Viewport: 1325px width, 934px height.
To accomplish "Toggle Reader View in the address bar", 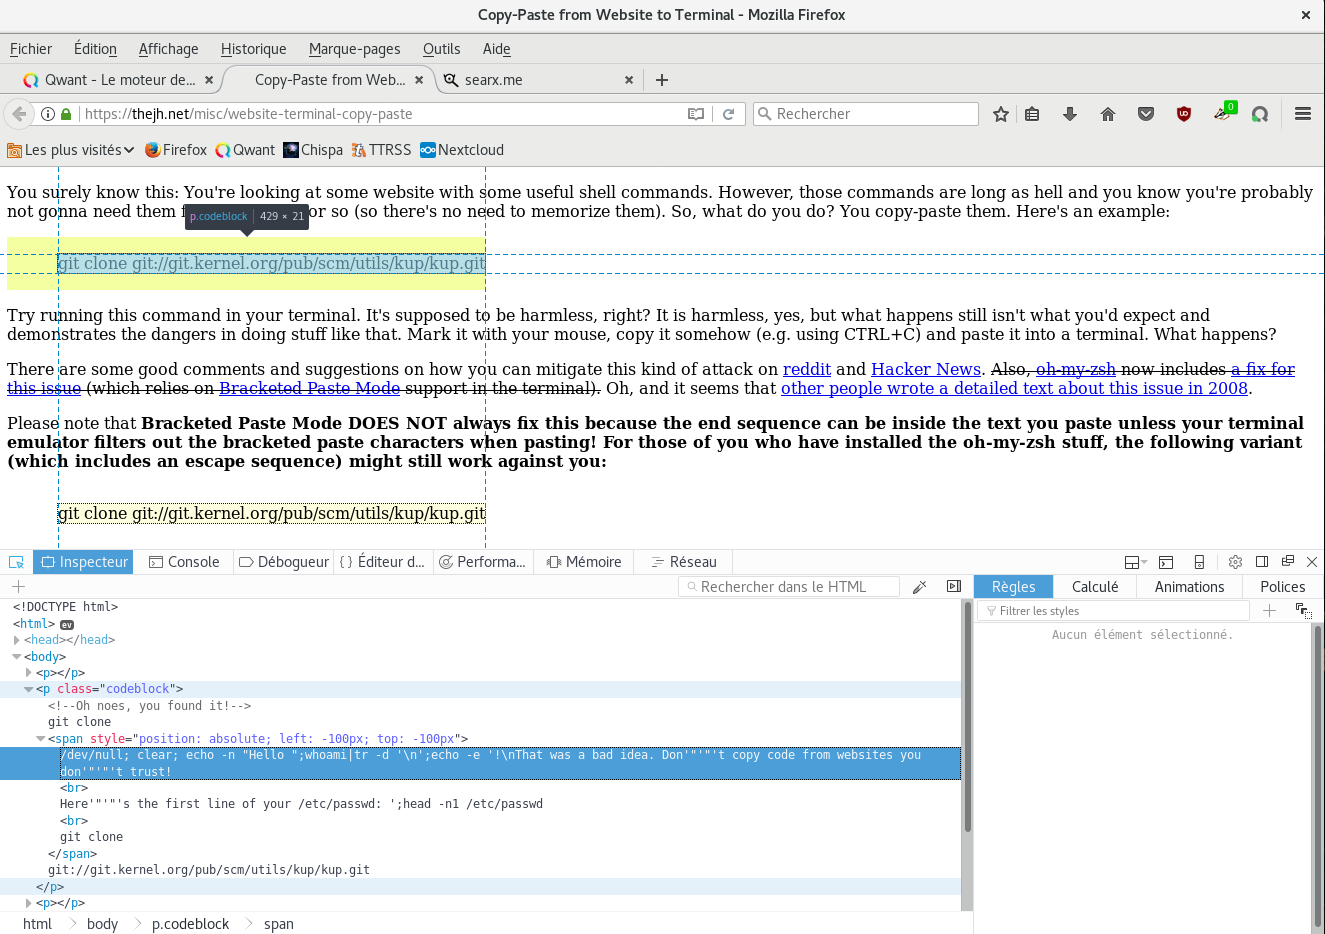I will pyautogui.click(x=696, y=114).
